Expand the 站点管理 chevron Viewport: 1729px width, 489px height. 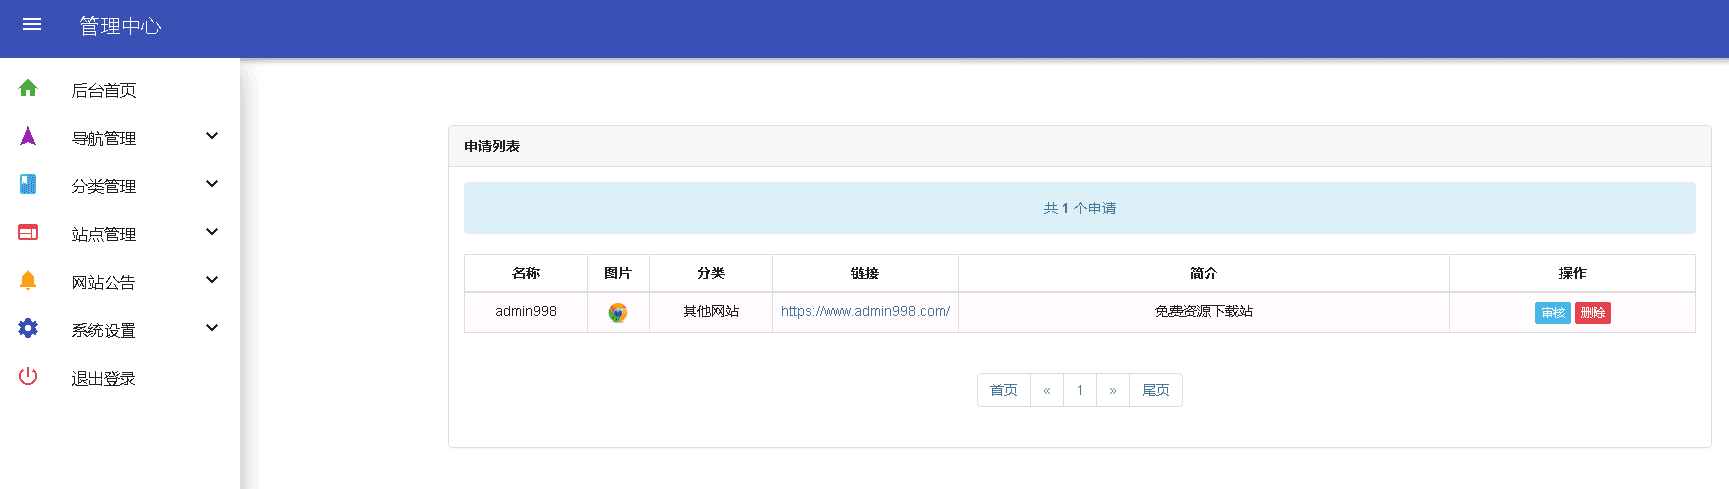click(x=211, y=232)
